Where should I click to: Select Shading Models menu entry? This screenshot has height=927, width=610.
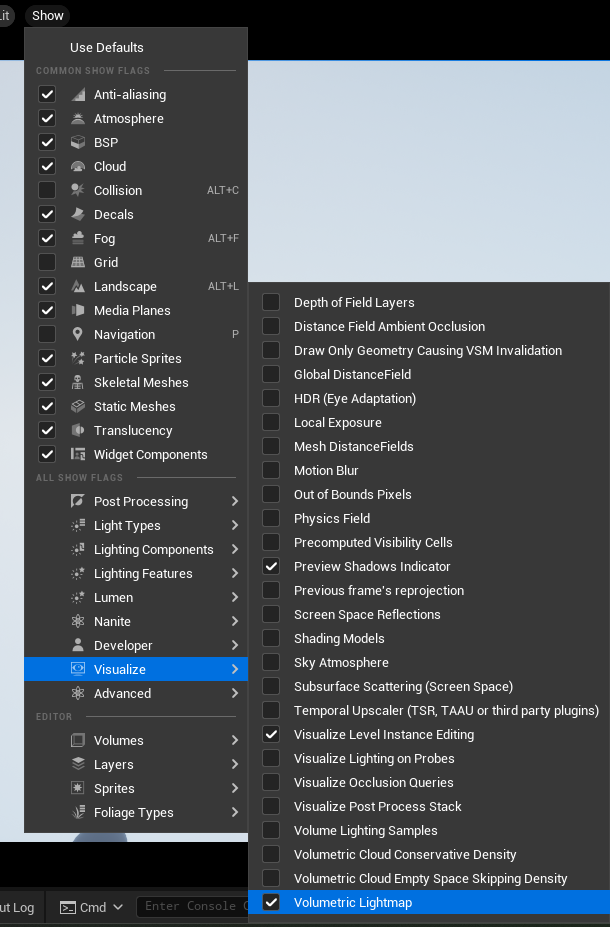429,638
